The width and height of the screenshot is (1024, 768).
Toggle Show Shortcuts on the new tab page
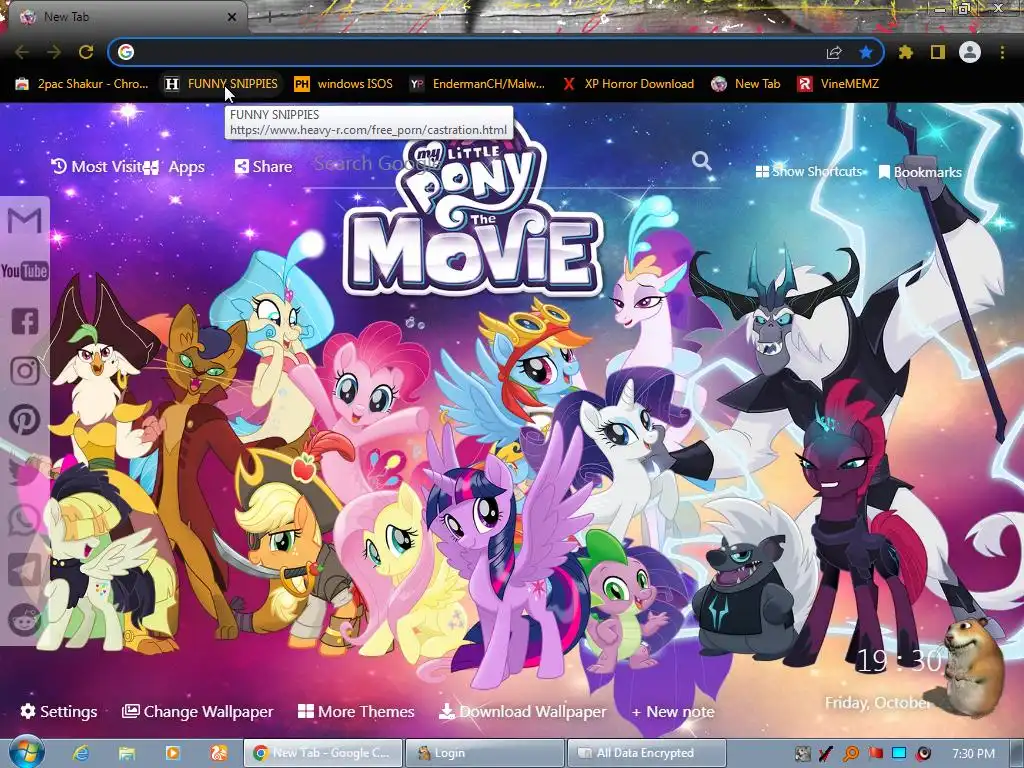click(x=808, y=171)
